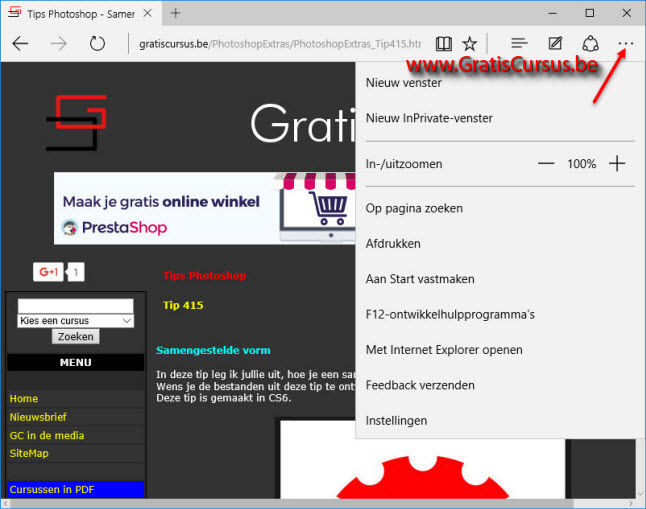Viewport: 646px width, 509px height.
Task: Open a new tab with plus
Action: pos(176,13)
